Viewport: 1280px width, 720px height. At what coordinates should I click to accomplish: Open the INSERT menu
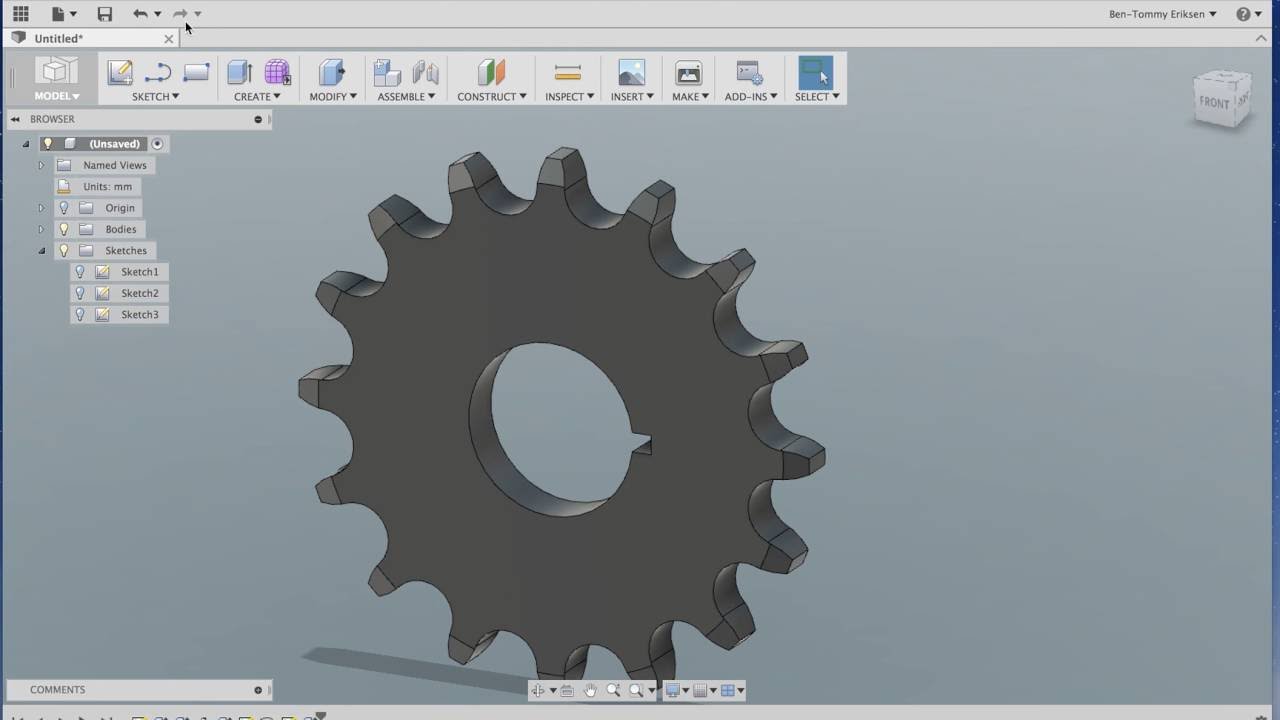point(632,97)
